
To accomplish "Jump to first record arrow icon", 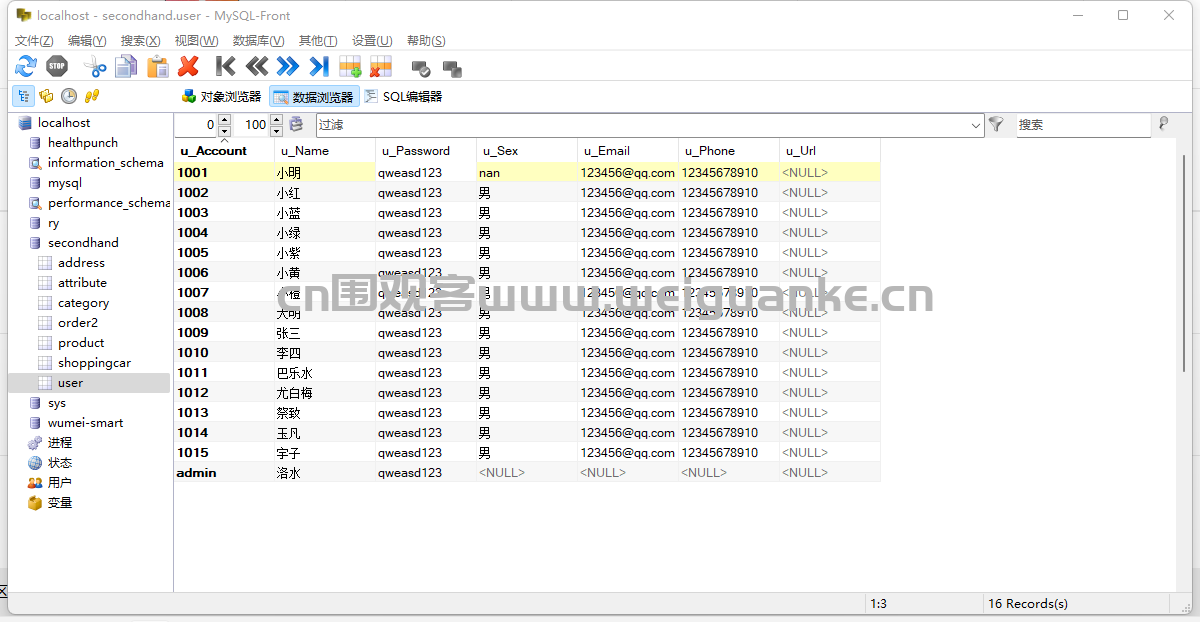I will tap(226, 67).
